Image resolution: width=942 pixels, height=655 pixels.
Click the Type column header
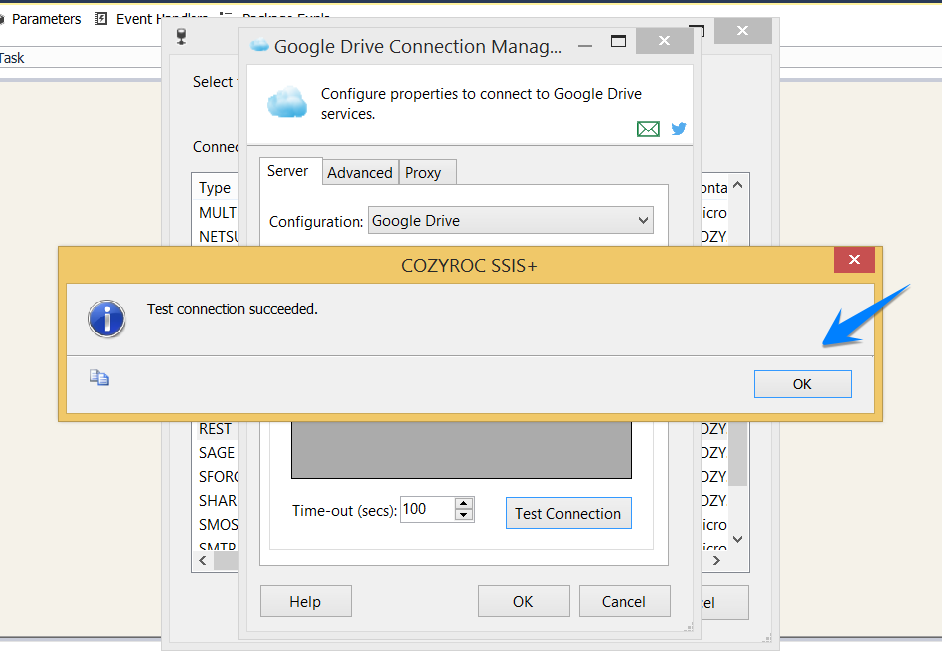(x=216, y=188)
